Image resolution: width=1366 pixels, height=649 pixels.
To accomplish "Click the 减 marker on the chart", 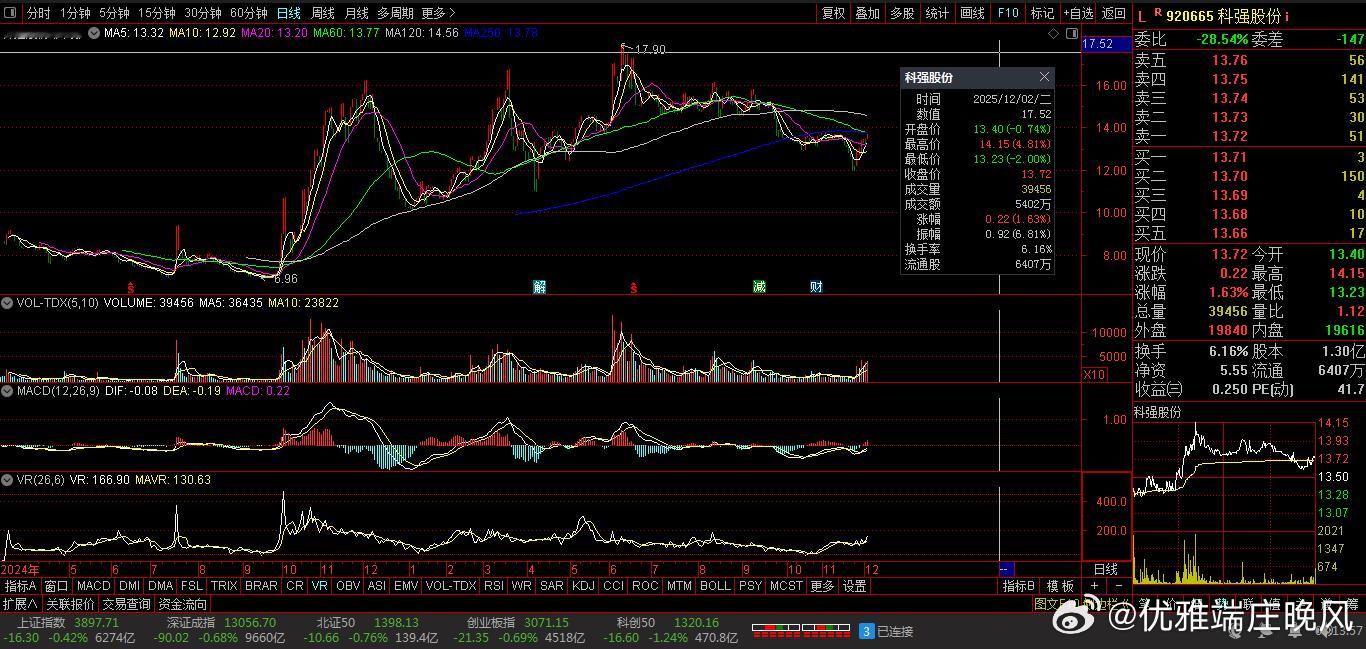I will (759, 287).
